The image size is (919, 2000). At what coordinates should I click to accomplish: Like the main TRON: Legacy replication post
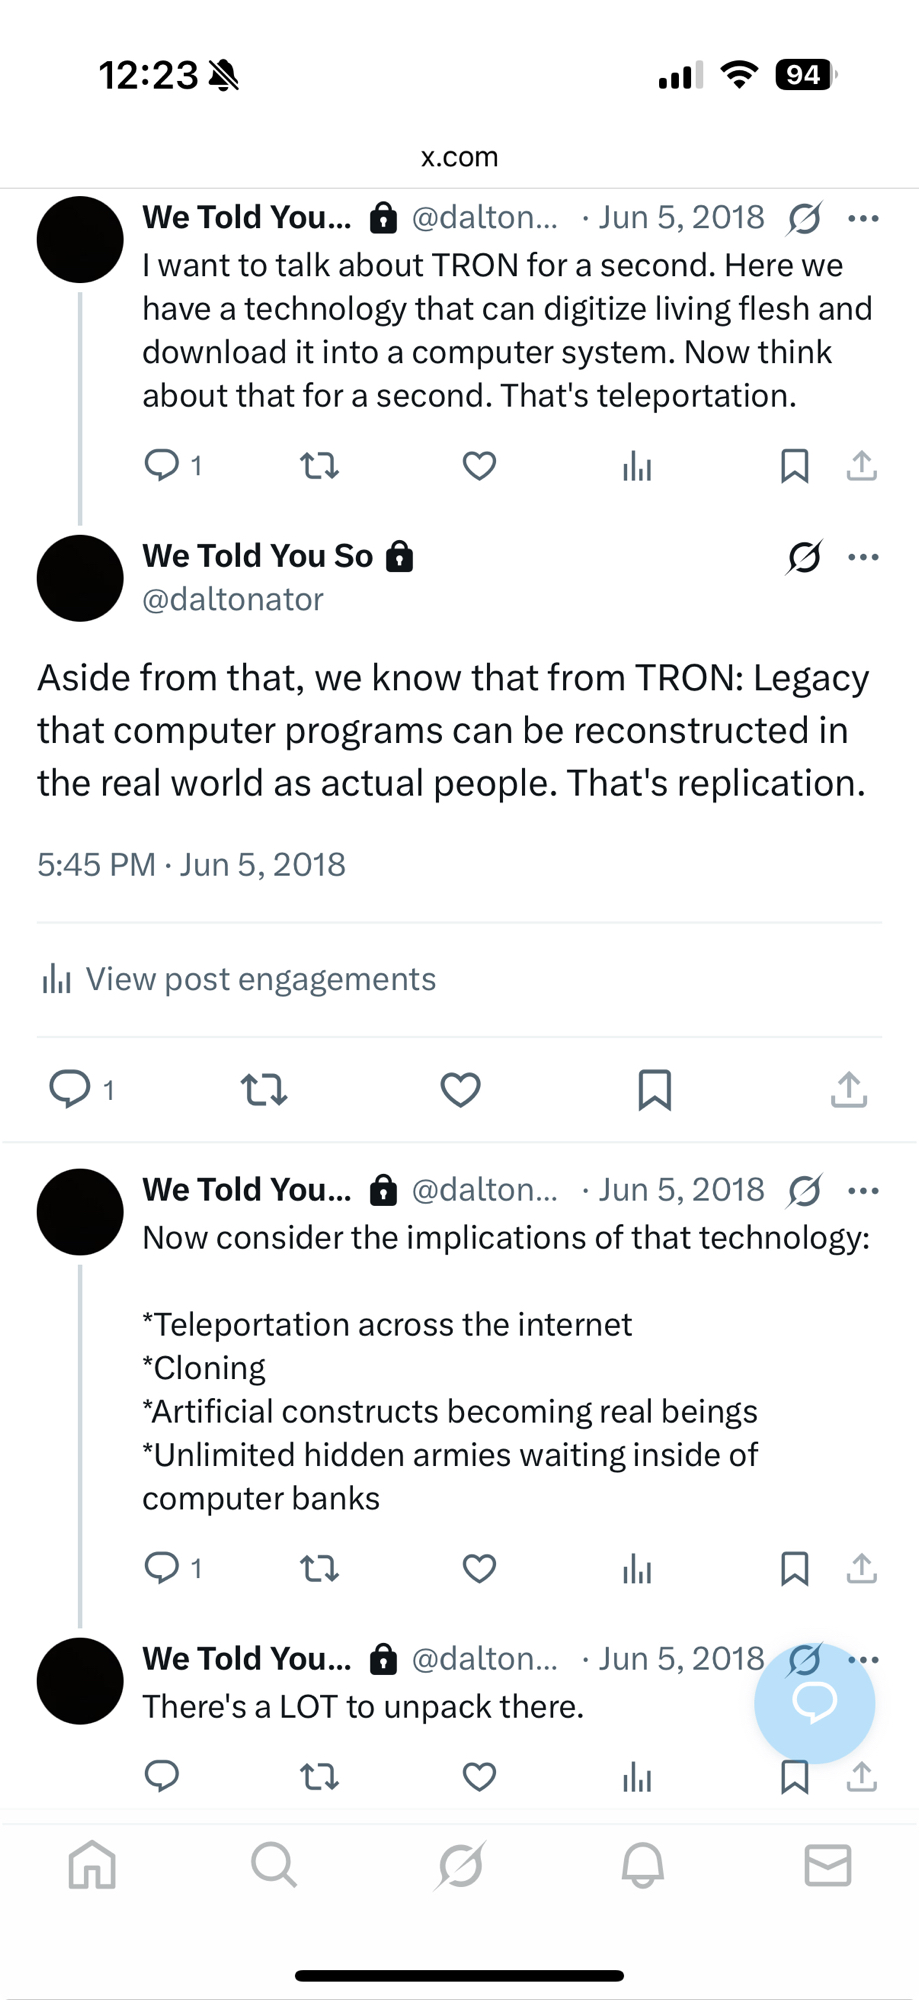pos(460,1089)
